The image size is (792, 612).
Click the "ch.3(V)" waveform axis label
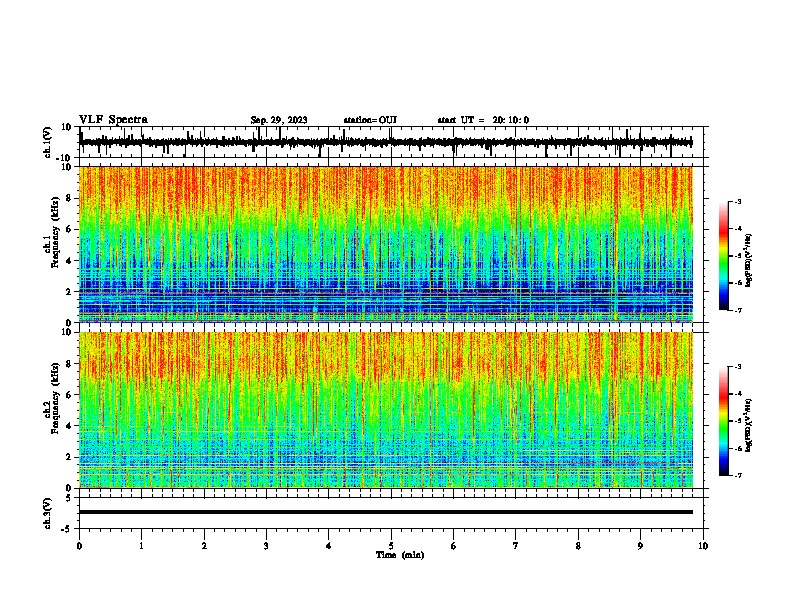[x=48, y=513]
